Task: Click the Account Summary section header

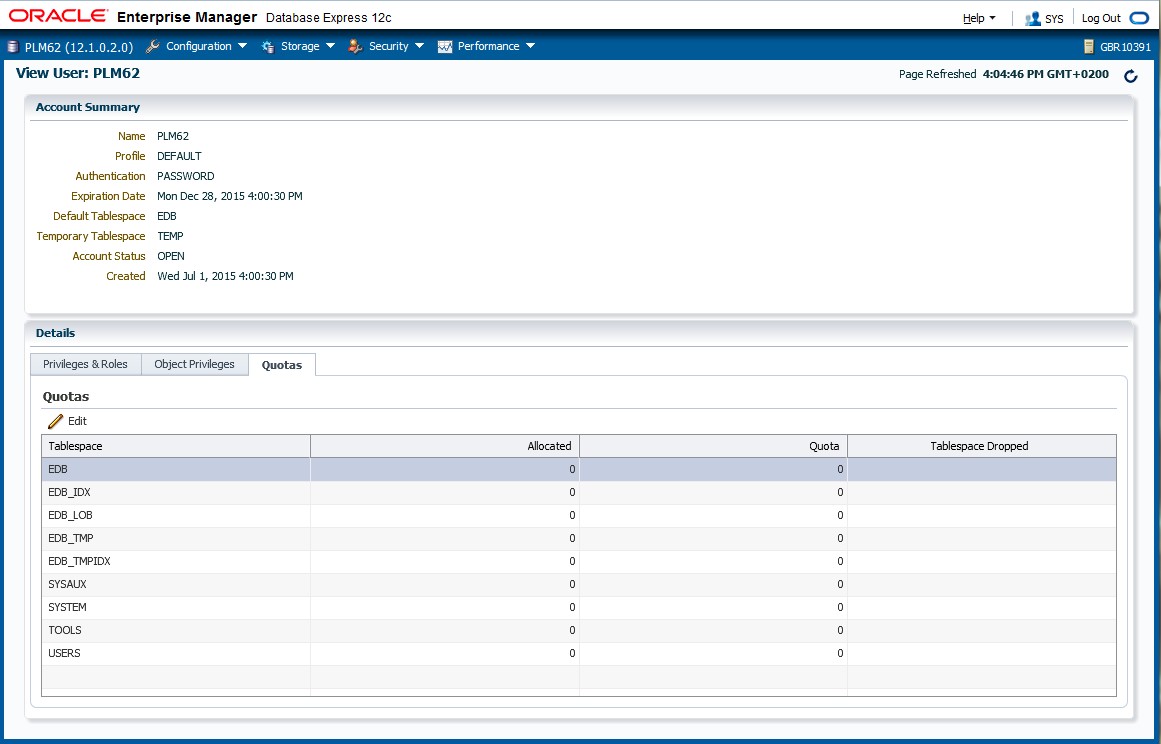Action: [87, 107]
